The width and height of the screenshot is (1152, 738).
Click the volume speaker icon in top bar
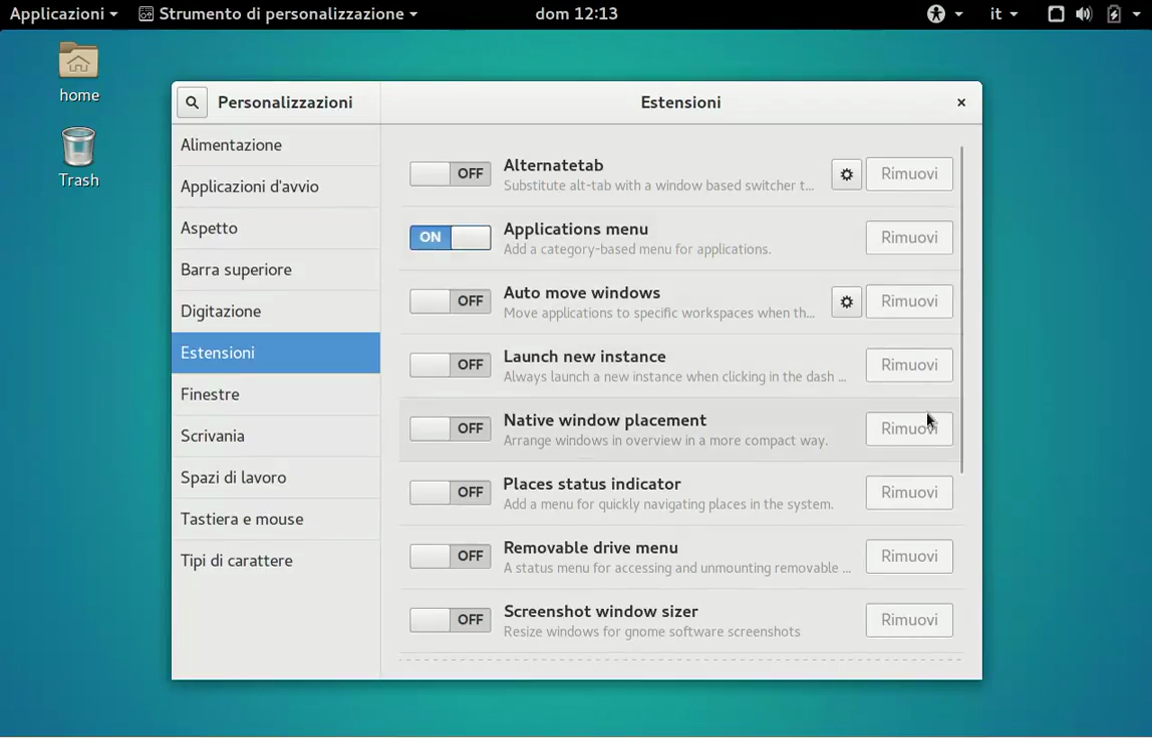click(x=1083, y=14)
